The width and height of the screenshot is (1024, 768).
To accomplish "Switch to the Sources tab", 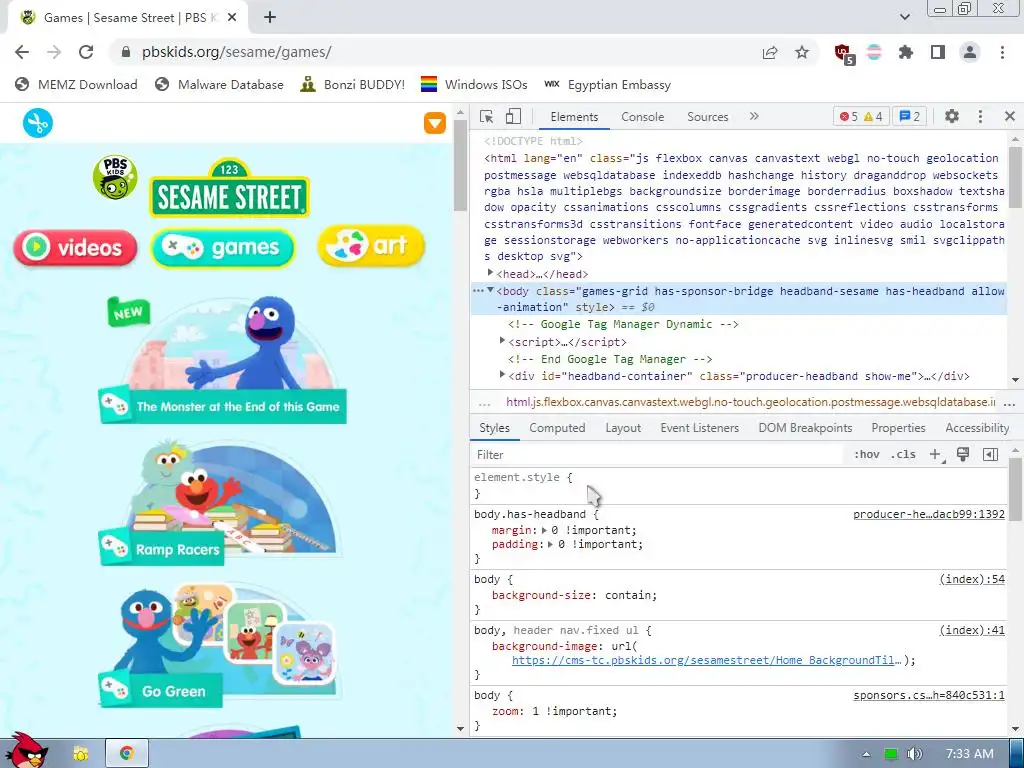I will pos(707,117).
